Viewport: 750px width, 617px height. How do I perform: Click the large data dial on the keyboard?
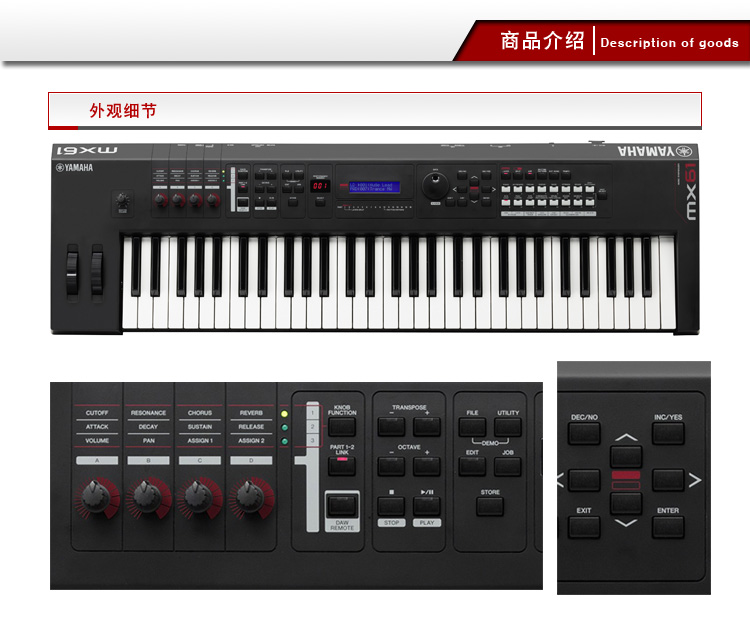coord(435,185)
